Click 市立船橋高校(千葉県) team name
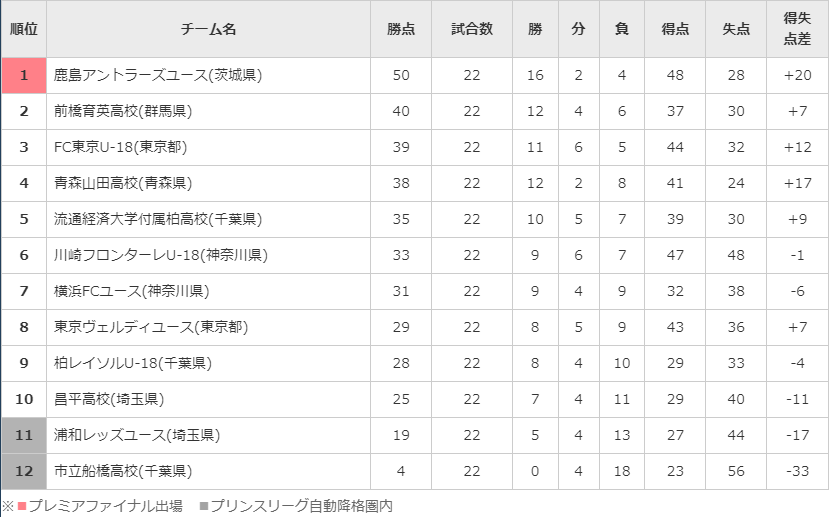The width and height of the screenshot is (830, 517). pos(123,471)
